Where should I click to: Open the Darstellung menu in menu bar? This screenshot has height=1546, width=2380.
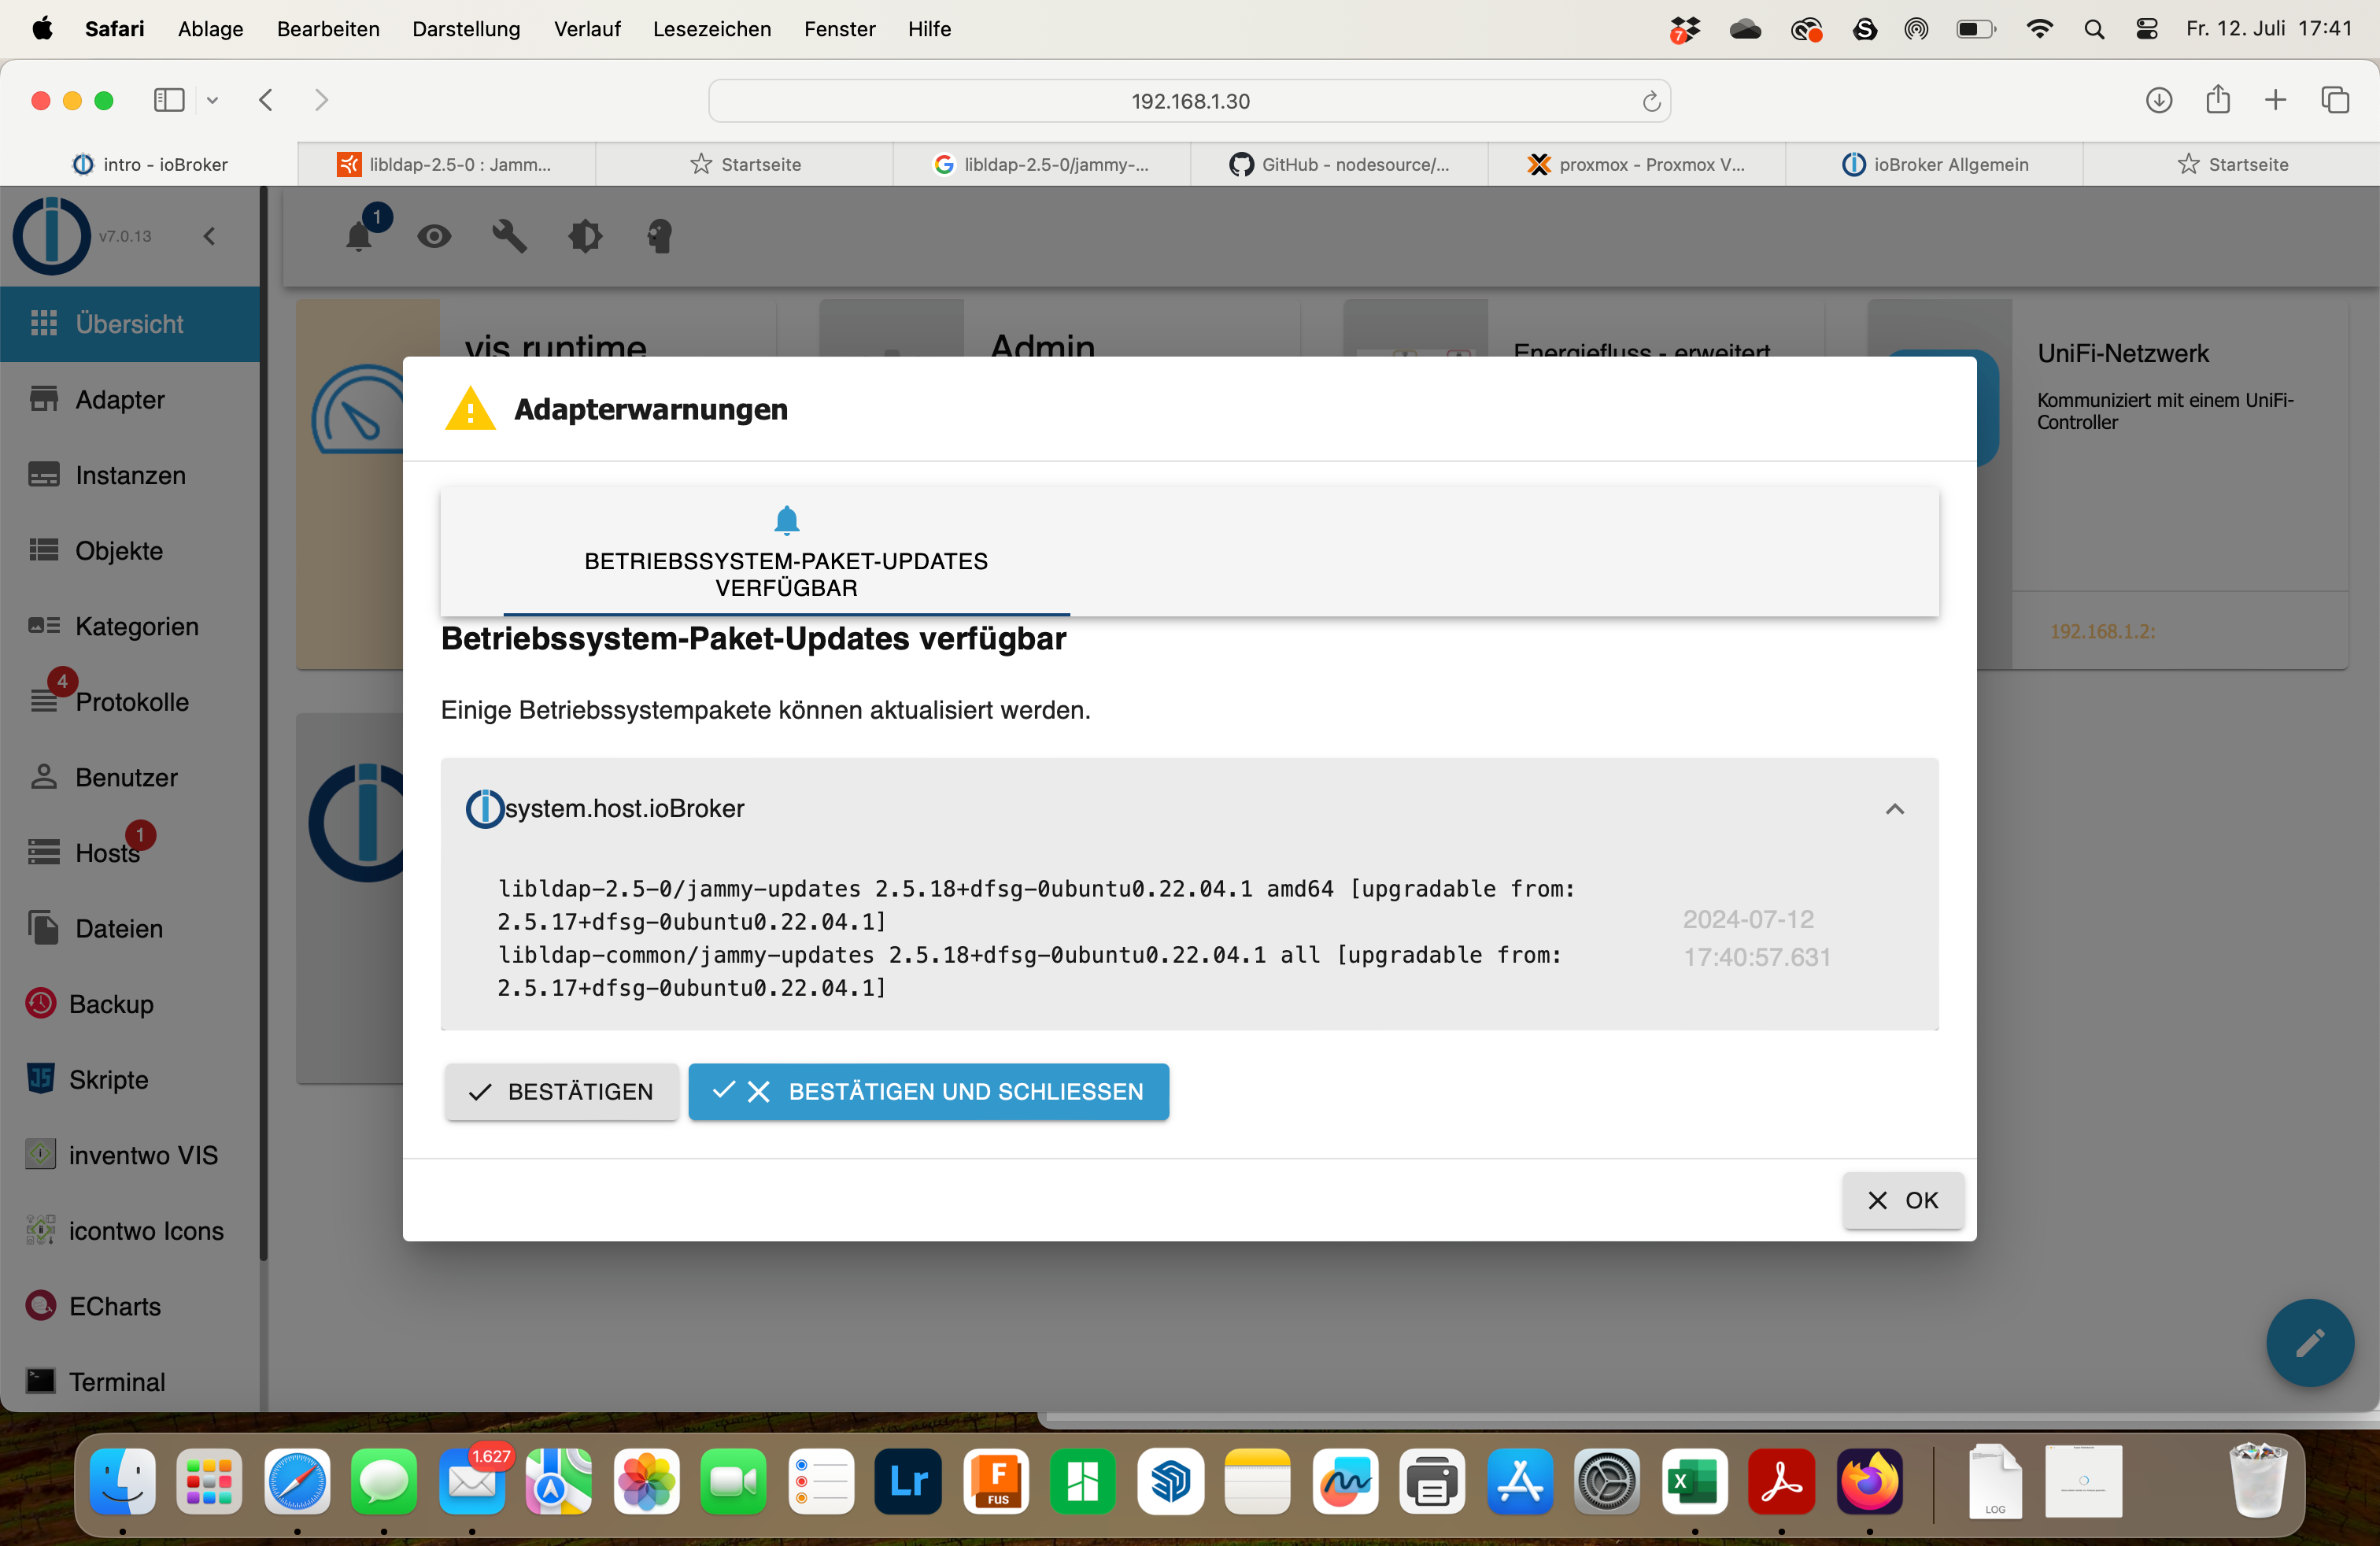[x=466, y=29]
